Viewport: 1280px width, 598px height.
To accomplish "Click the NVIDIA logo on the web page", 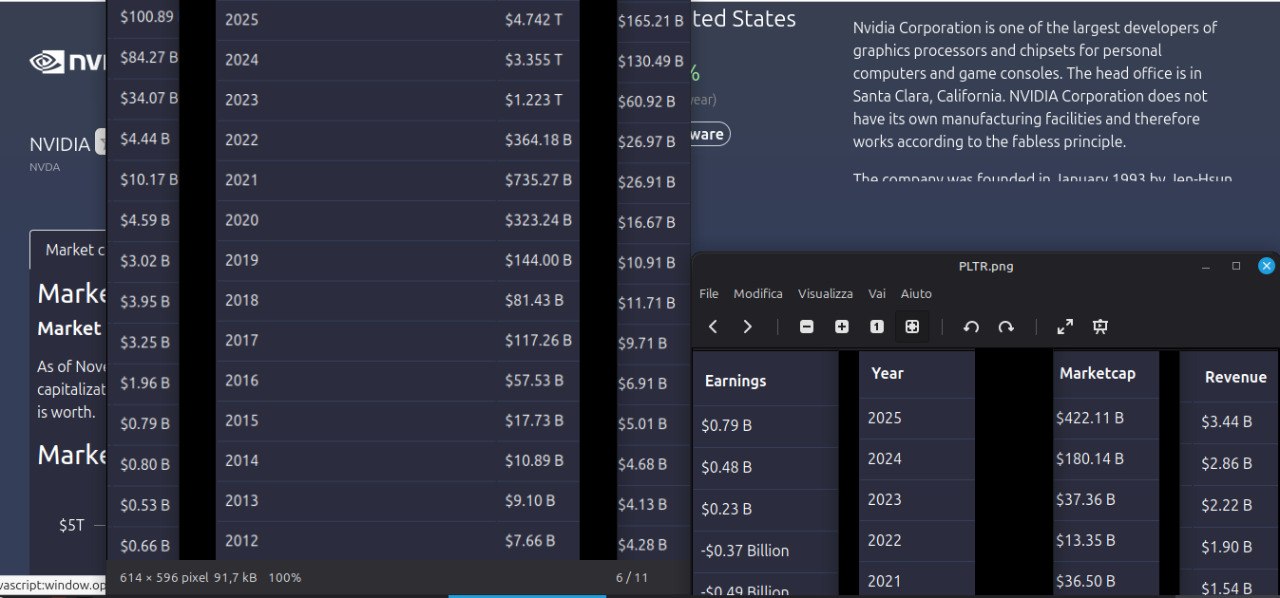I will point(67,62).
